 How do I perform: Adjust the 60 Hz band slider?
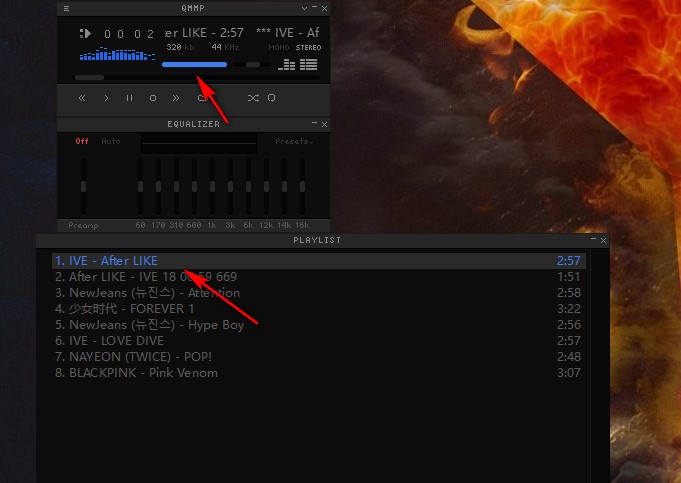coord(140,186)
